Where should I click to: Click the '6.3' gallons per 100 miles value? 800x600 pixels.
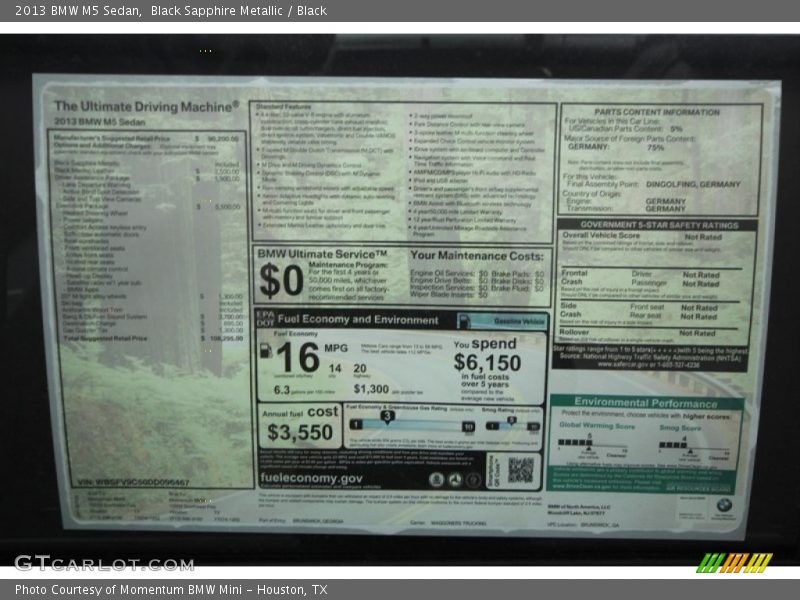[282, 390]
